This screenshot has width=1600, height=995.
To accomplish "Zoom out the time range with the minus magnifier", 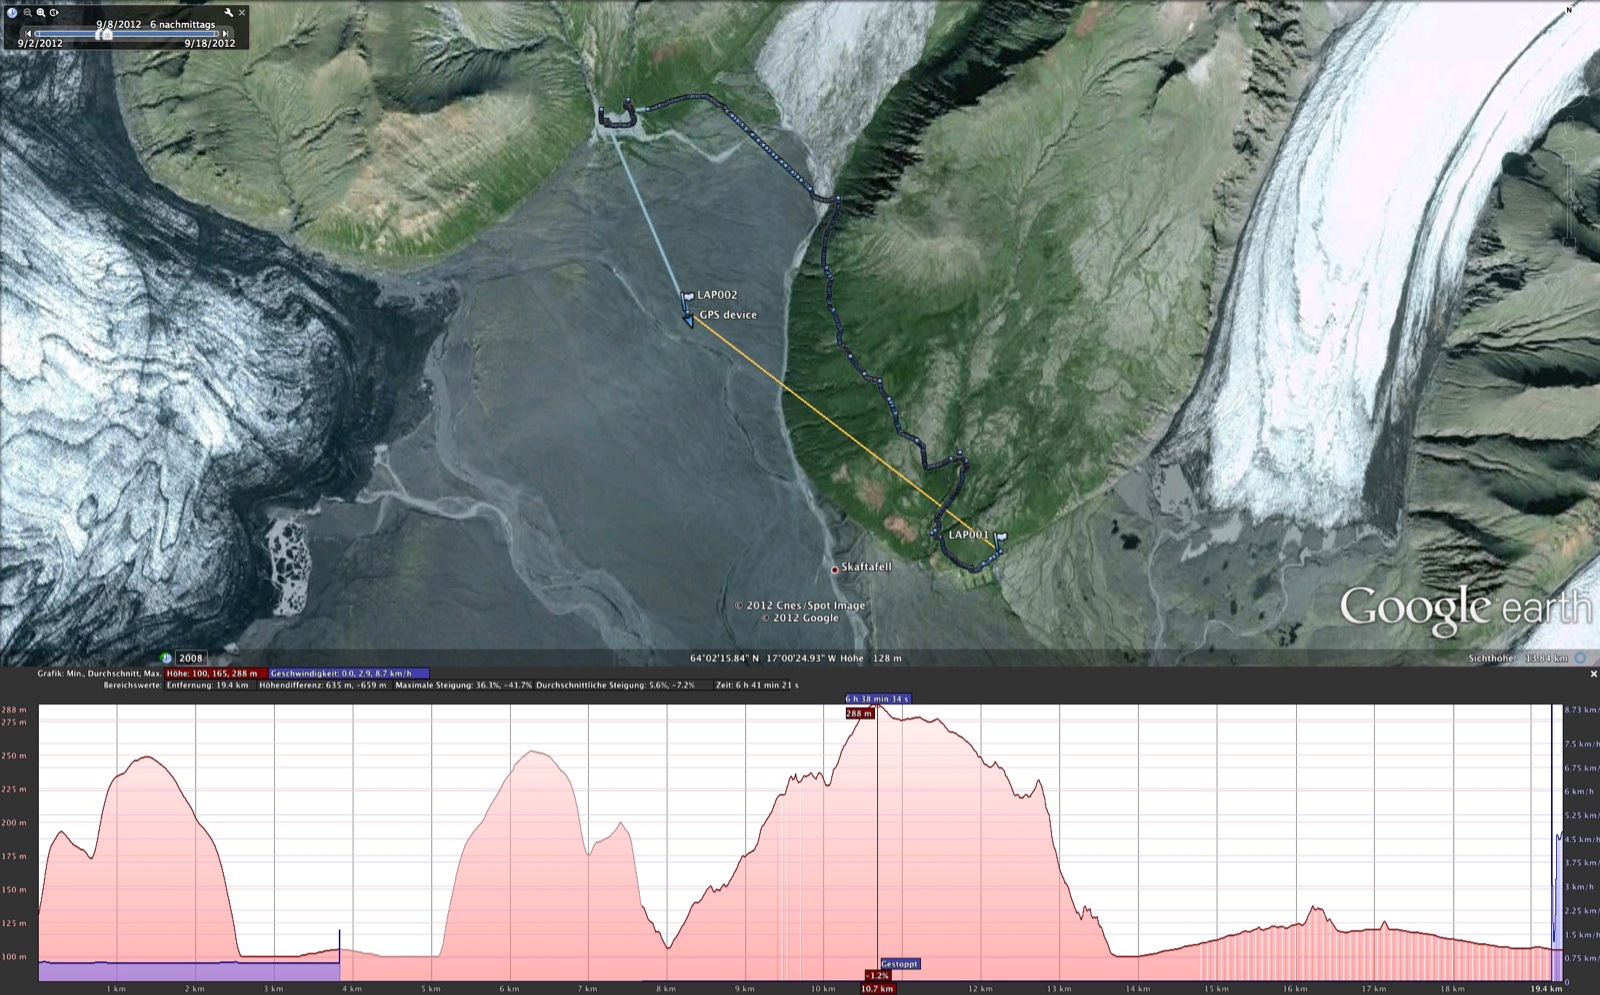I will click(x=28, y=13).
